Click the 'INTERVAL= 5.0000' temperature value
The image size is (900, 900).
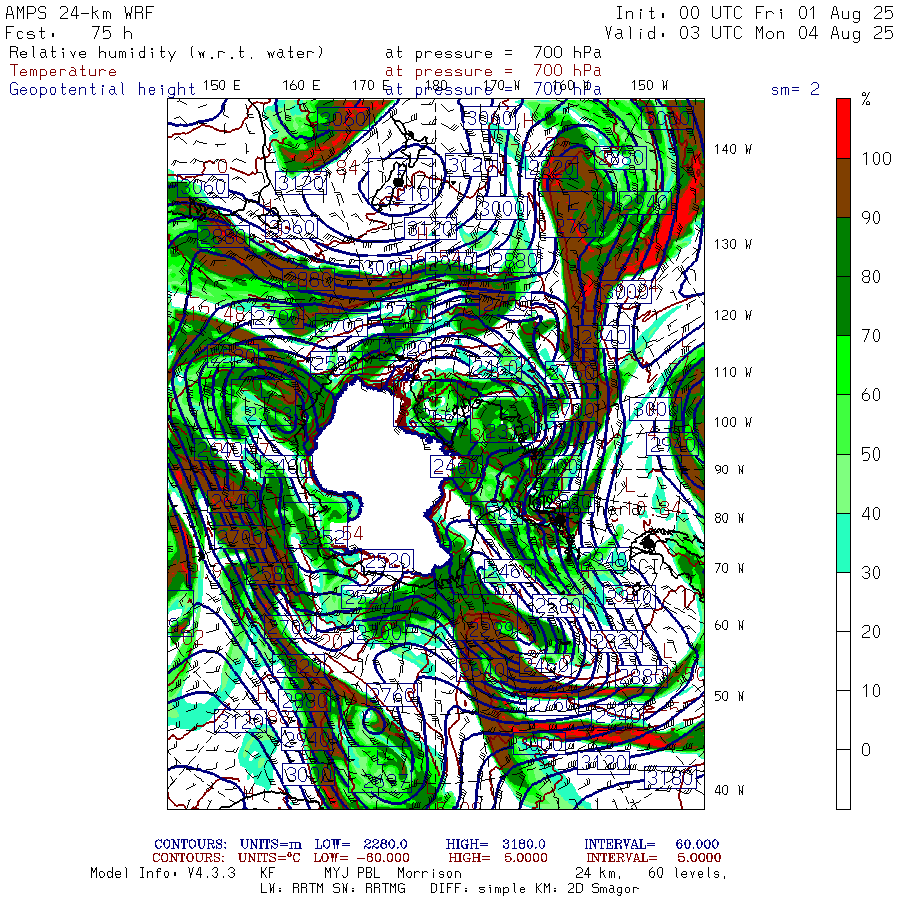[654, 858]
